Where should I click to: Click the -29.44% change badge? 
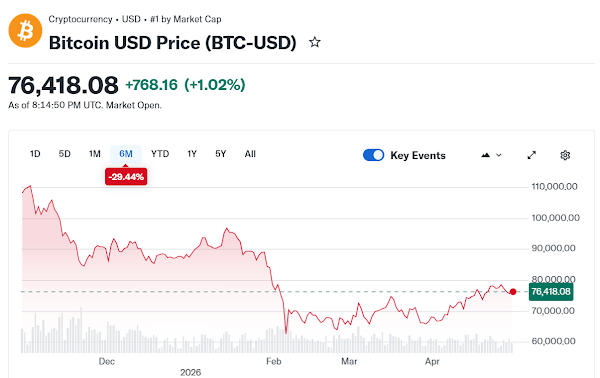click(x=126, y=177)
